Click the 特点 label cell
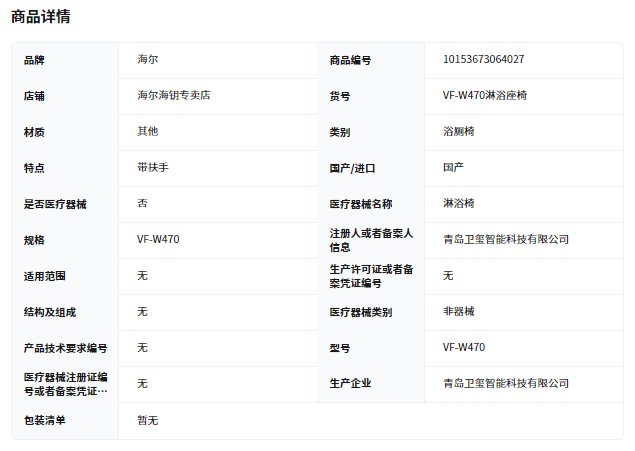635x451 pixels. [34, 168]
